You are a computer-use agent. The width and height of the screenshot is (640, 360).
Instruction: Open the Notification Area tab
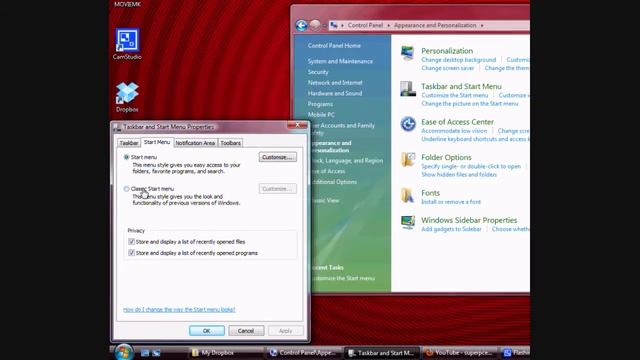click(195, 143)
